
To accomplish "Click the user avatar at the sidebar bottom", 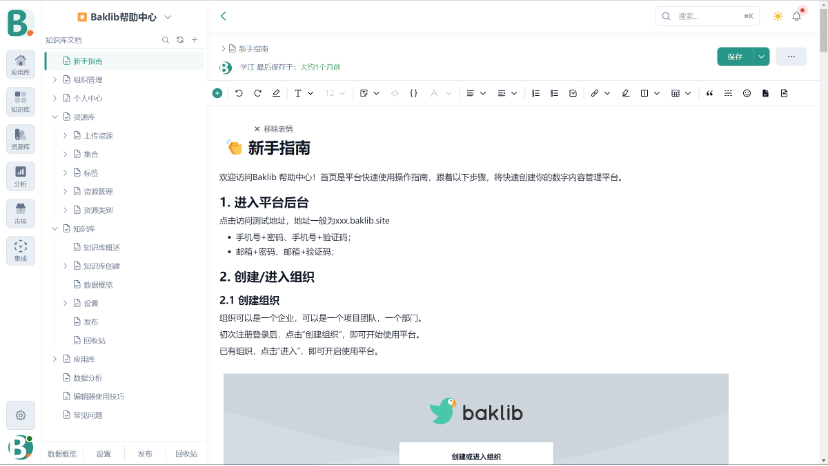I will coord(21,448).
